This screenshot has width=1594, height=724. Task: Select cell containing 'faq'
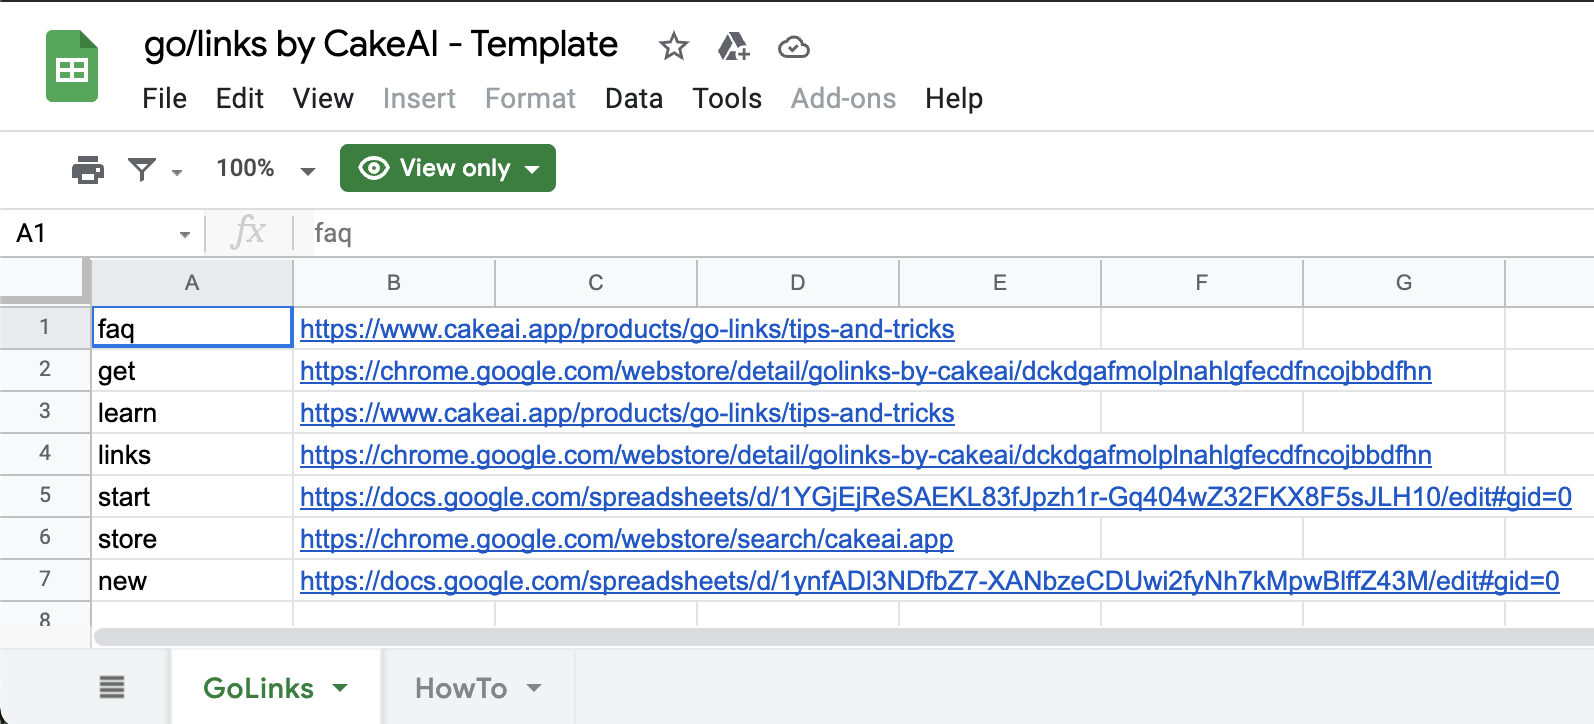[x=192, y=328]
